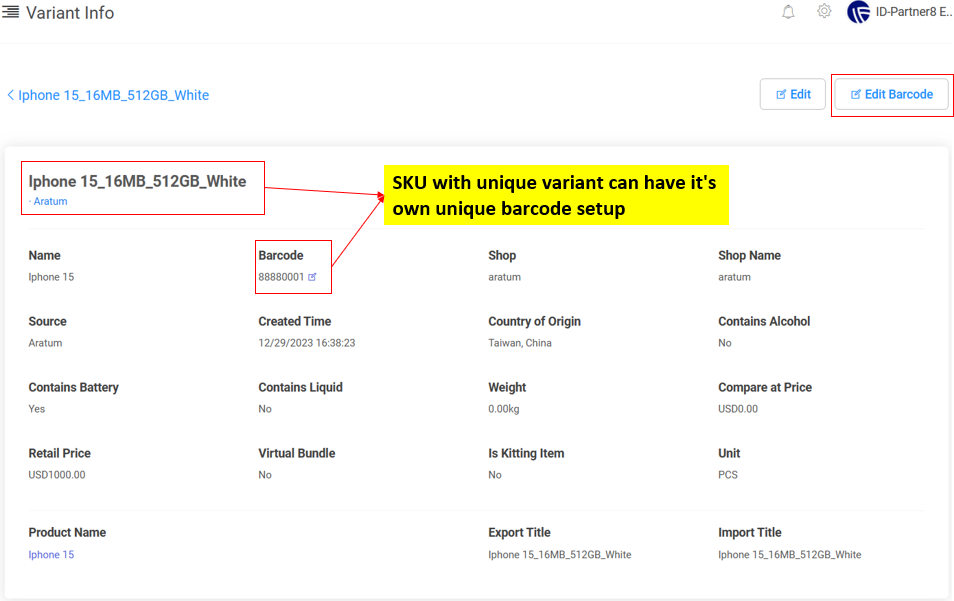Click the Unit value PCS
This screenshot has height=601, width=954.
728,475
